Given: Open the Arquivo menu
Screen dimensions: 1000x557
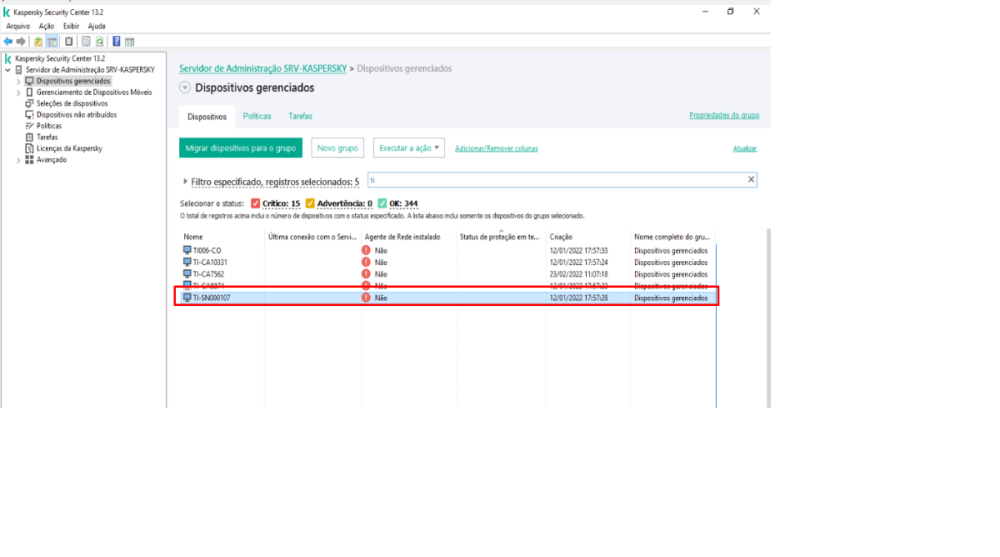Looking at the screenshot, I should [18, 26].
